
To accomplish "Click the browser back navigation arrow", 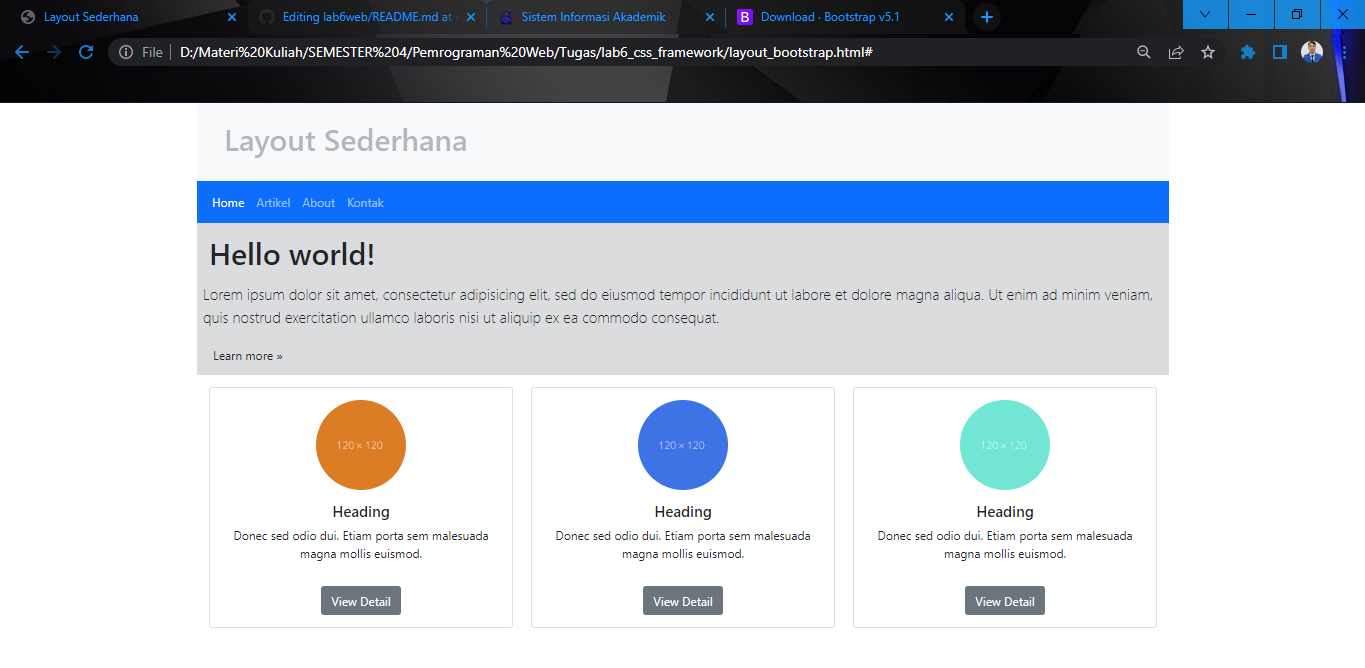I will click(x=21, y=51).
